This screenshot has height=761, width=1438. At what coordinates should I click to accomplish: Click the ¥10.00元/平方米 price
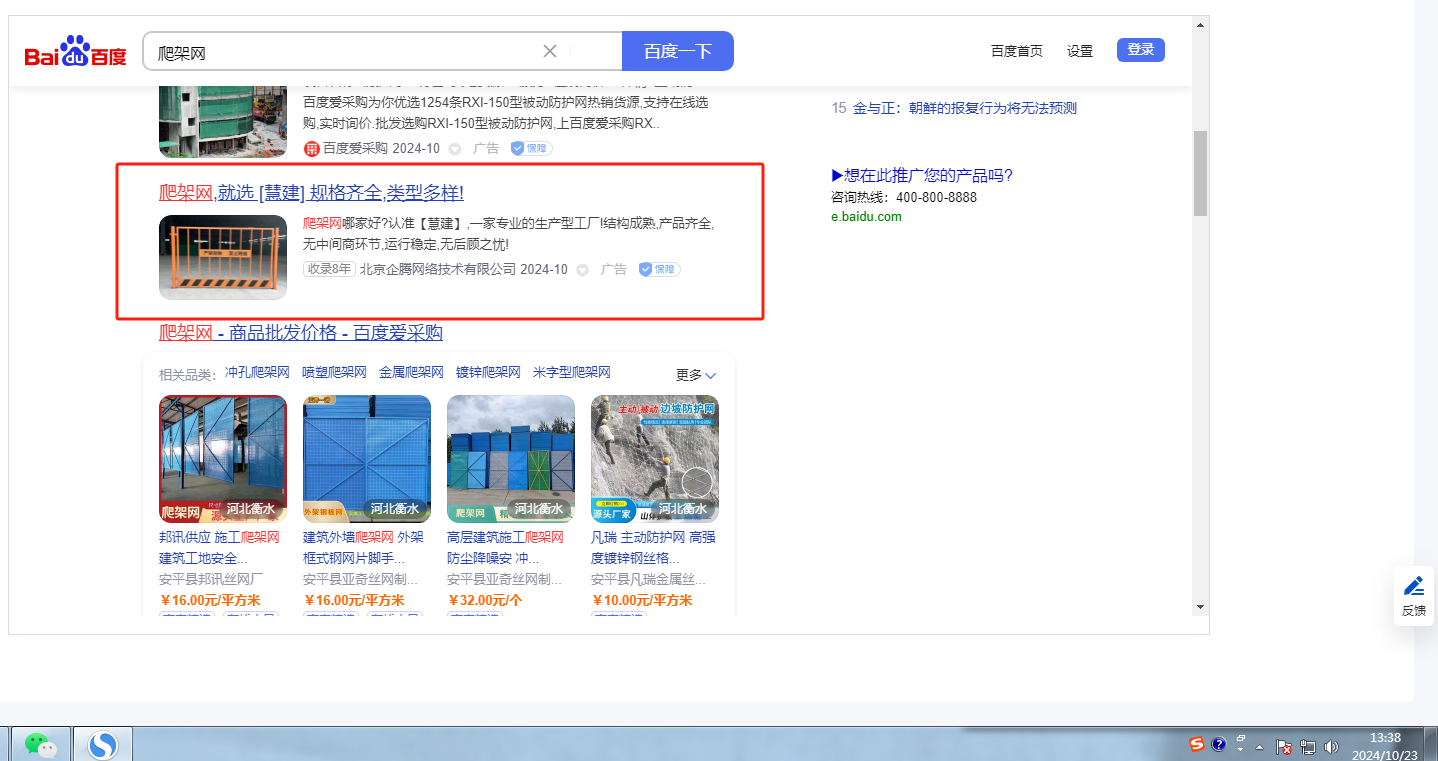(641, 600)
